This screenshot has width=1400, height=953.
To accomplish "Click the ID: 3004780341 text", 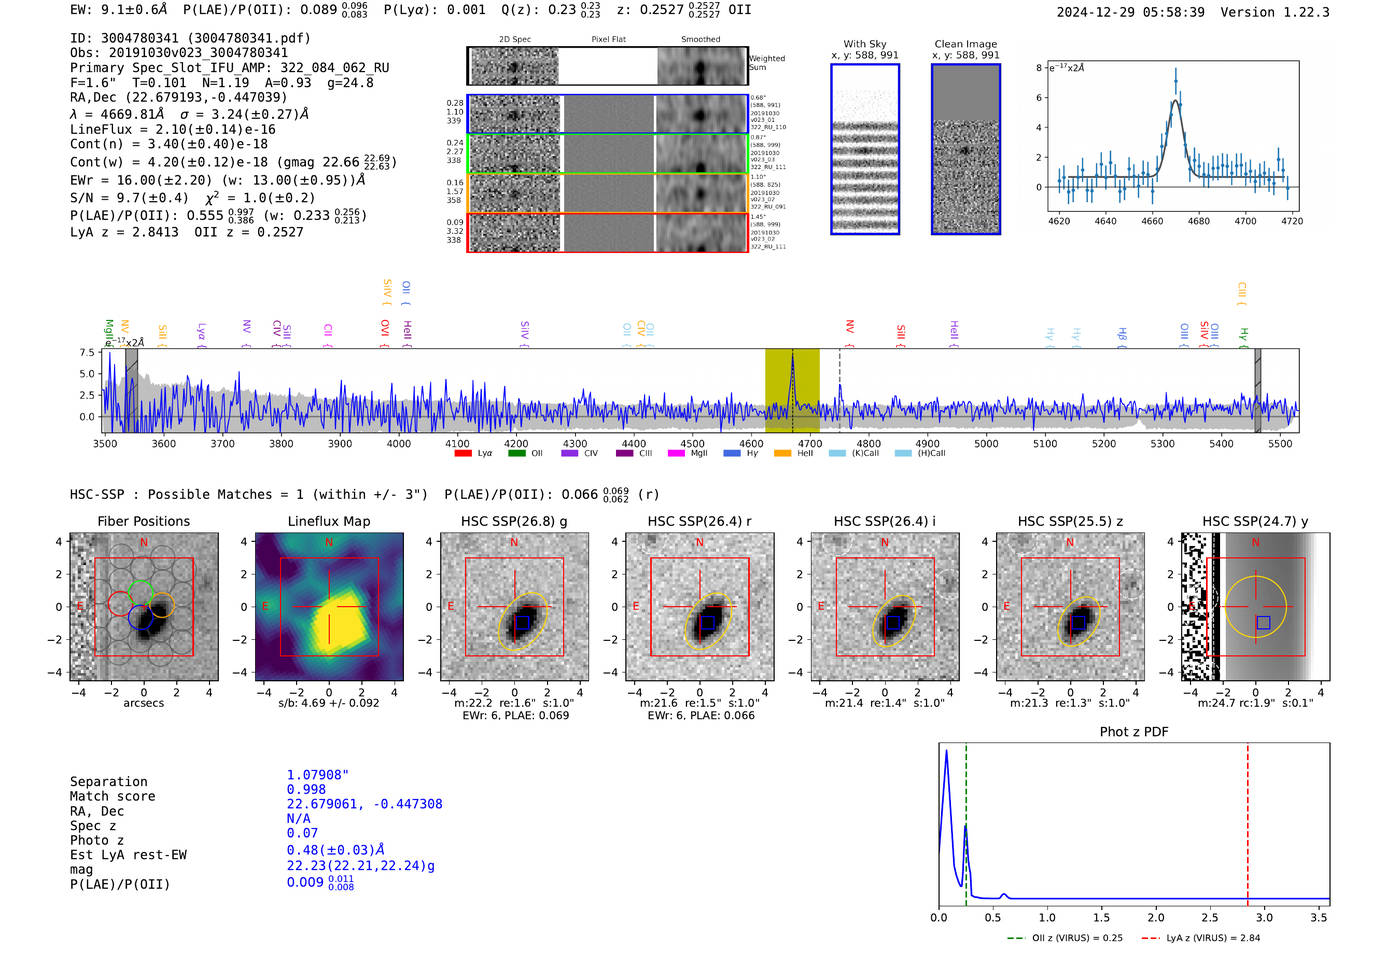I will (190, 38).
